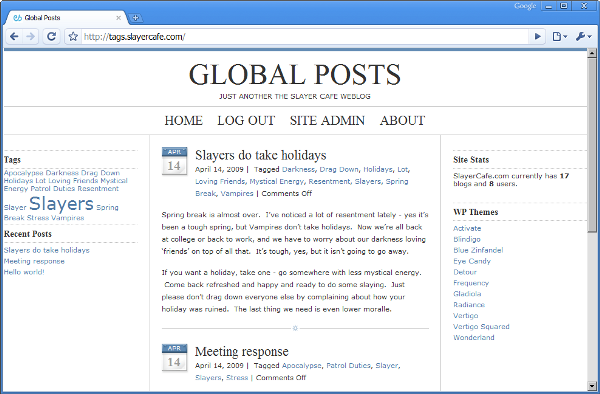
Task: Open the Vertigo Squared theme link
Action: [481, 327]
